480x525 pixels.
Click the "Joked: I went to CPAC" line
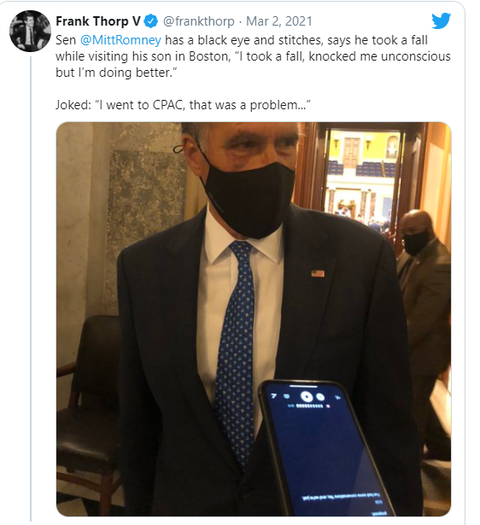183,105
